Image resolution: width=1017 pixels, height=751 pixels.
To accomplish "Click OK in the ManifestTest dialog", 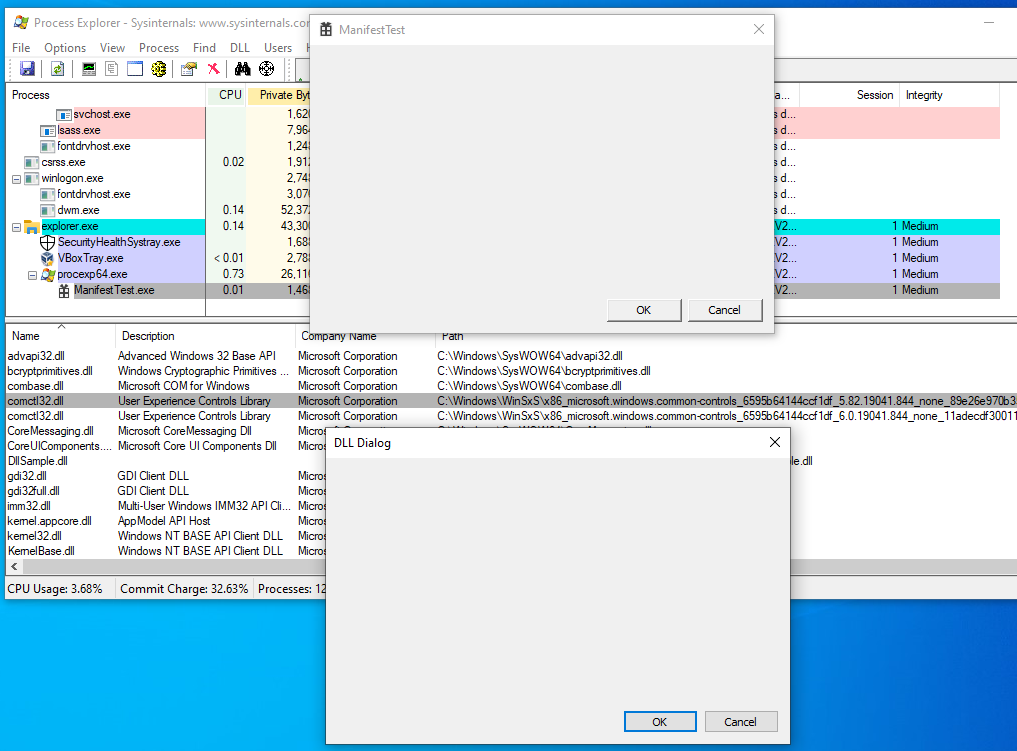I will tap(644, 310).
